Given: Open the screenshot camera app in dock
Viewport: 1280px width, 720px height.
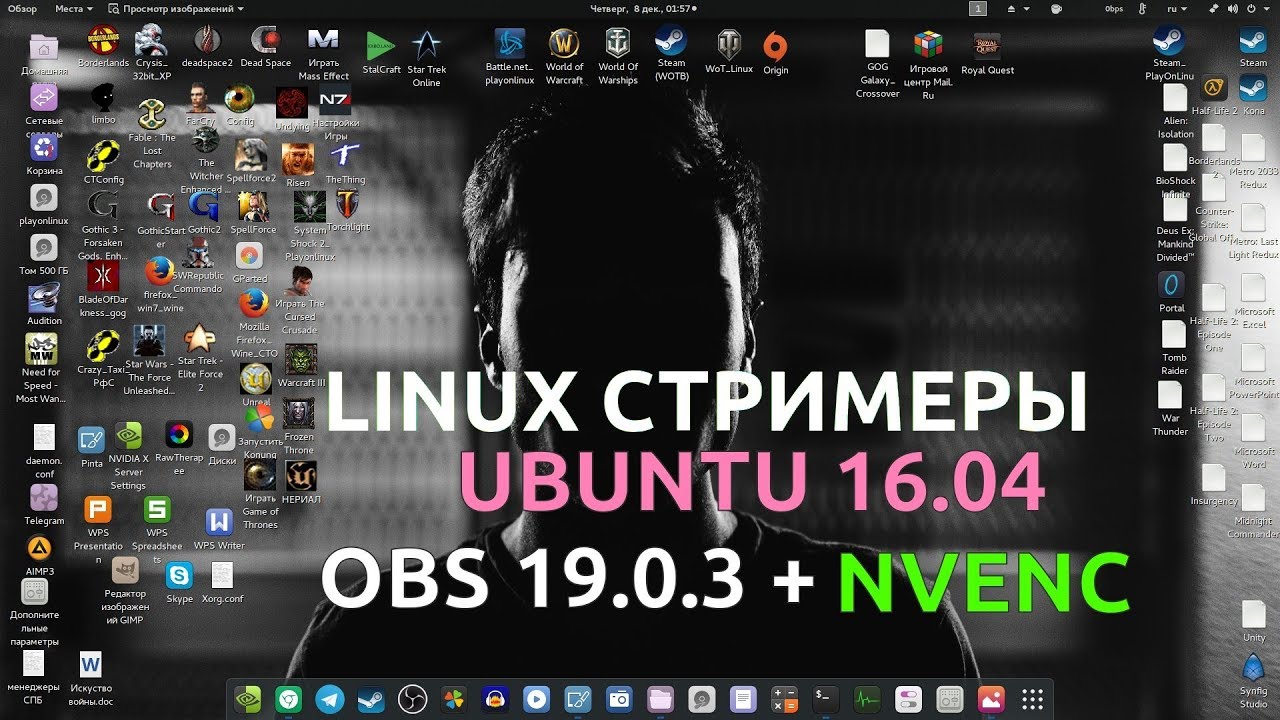Looking at the screenshot, I should [619, 699].
